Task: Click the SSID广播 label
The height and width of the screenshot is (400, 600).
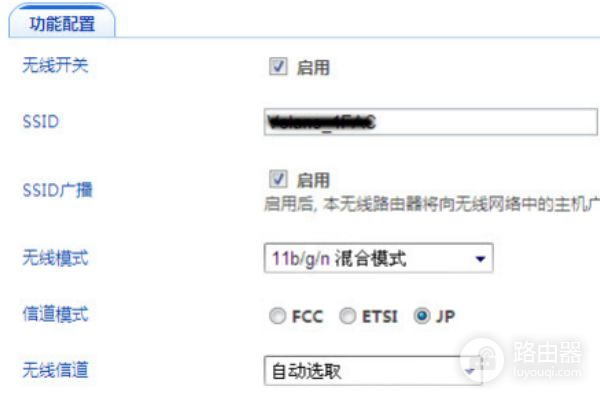Action: coord(57,190)
